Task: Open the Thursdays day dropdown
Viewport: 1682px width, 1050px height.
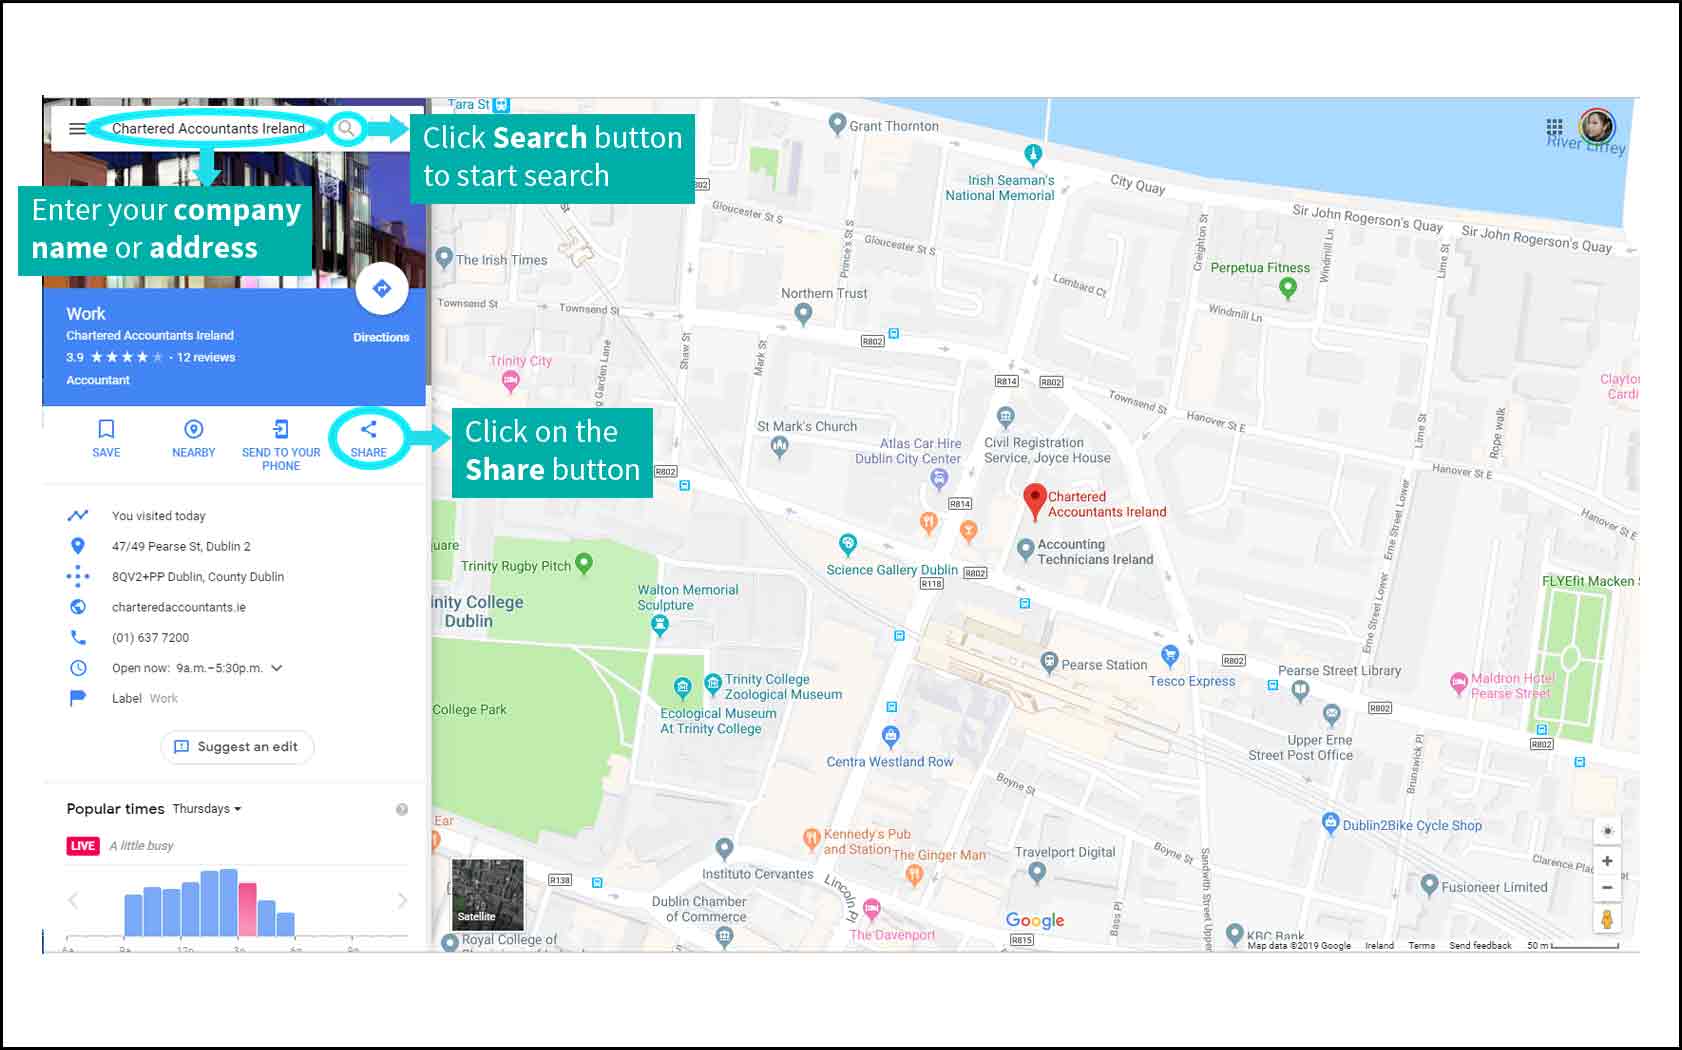Action: click(207, 809)
